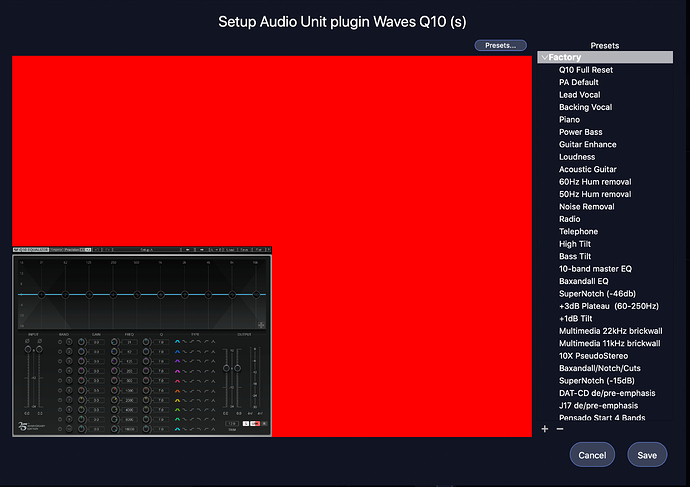Click the right output fader handle
This screenshot has height=487, width=690.
[238, 368]
